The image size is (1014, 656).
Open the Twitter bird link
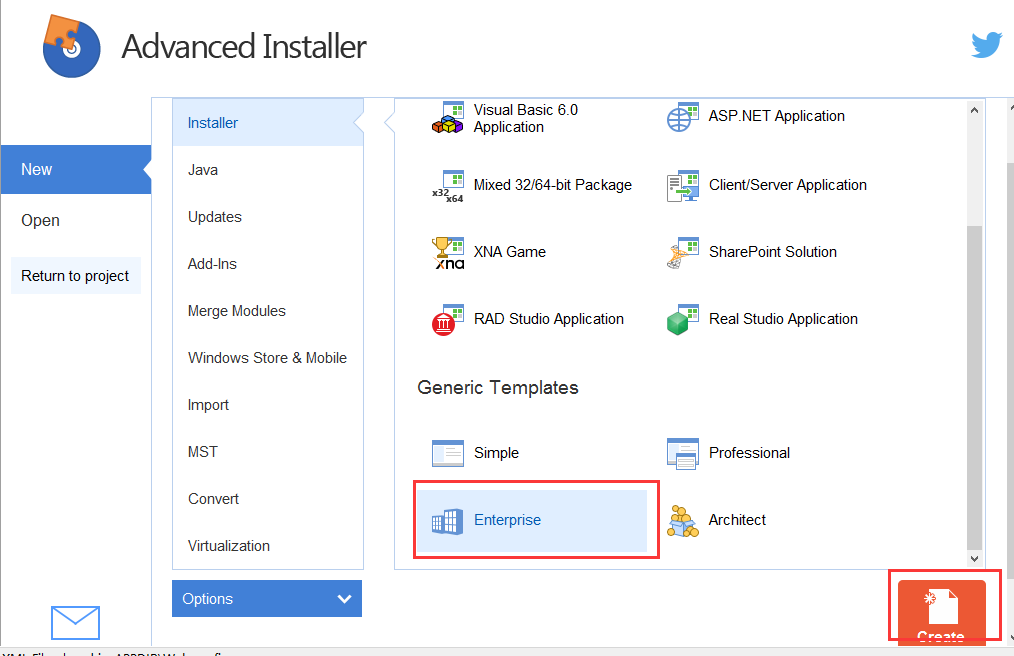(987, 45)
